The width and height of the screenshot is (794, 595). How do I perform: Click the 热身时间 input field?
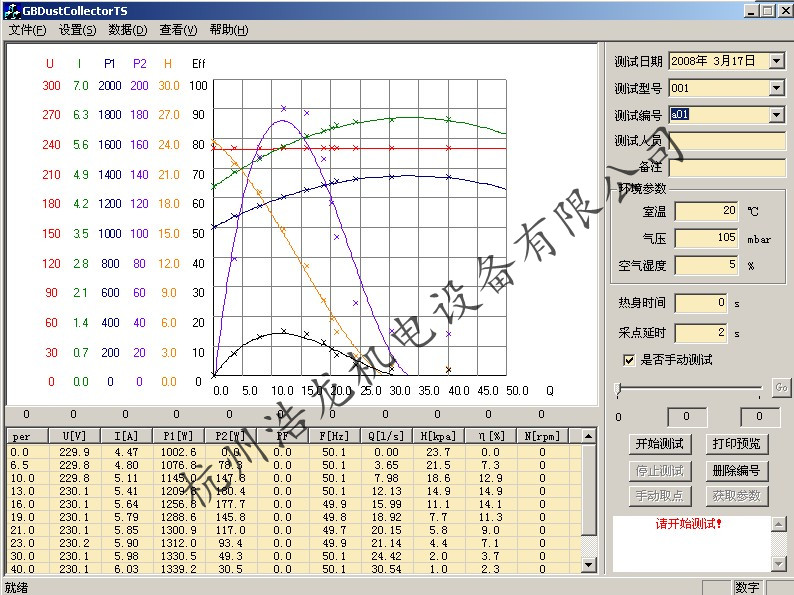[701, 303]
